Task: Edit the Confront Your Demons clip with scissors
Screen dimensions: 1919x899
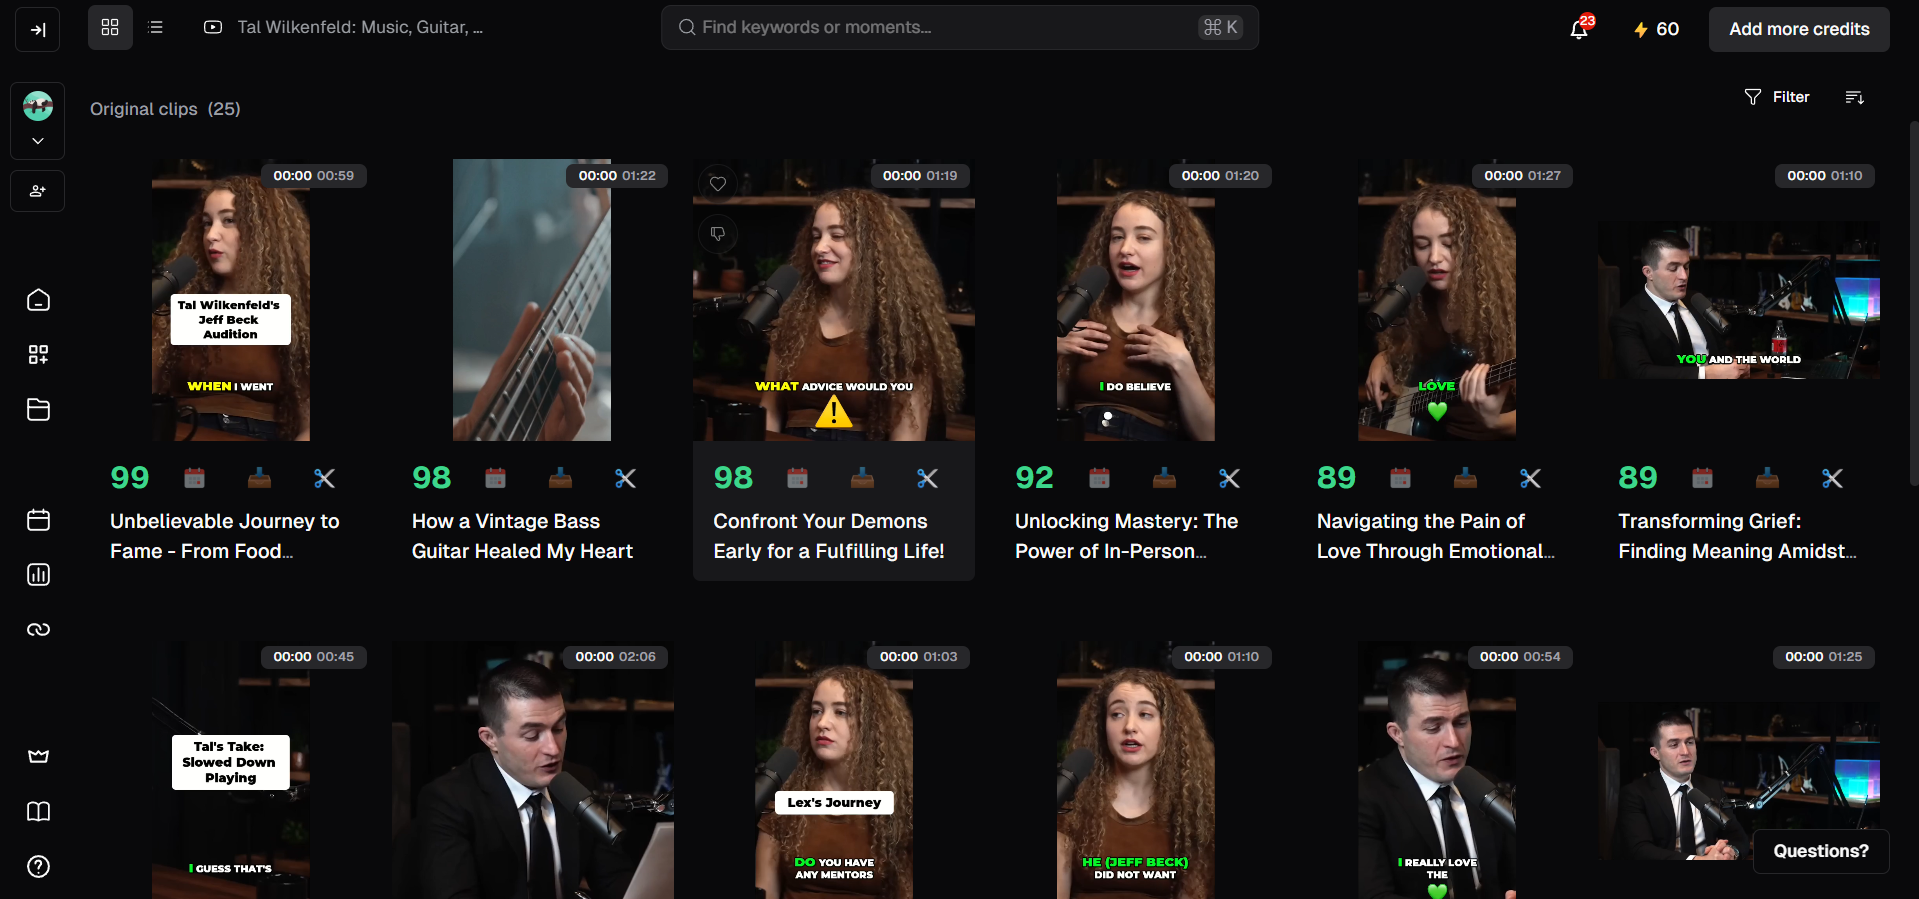Action: [928, 478]
